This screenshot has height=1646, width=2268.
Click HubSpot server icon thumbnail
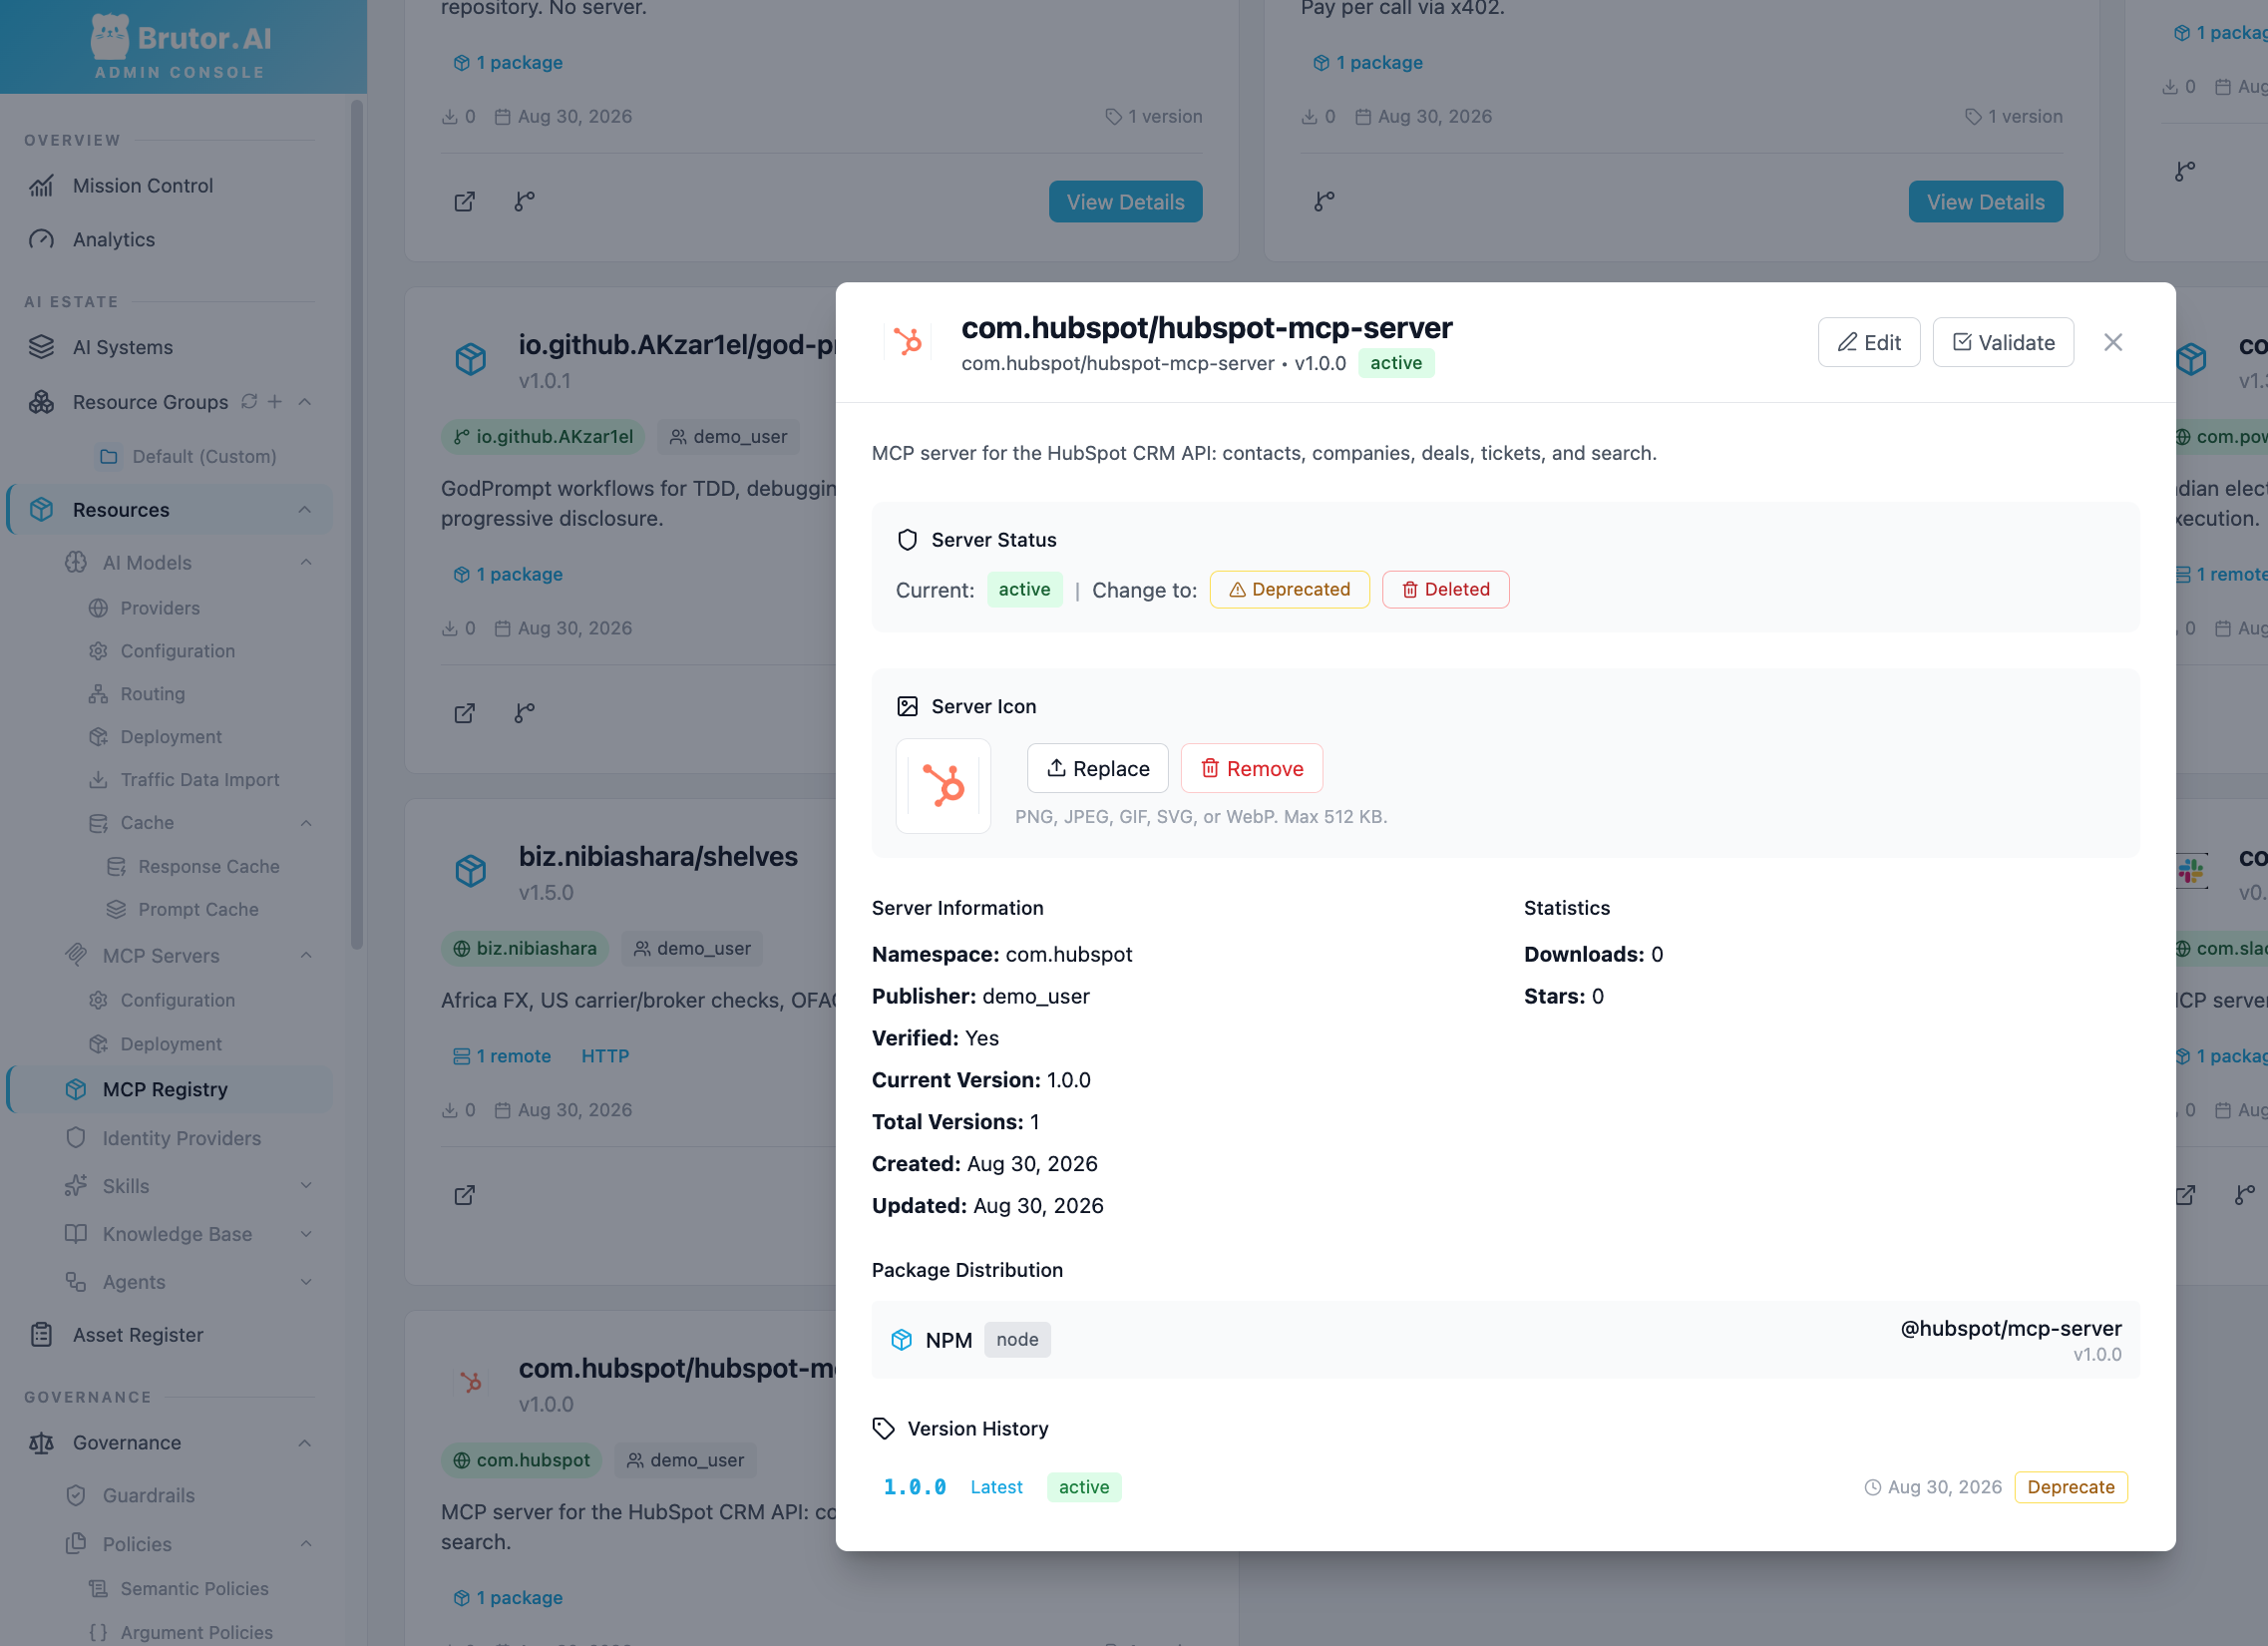click(x=943, y=785)
